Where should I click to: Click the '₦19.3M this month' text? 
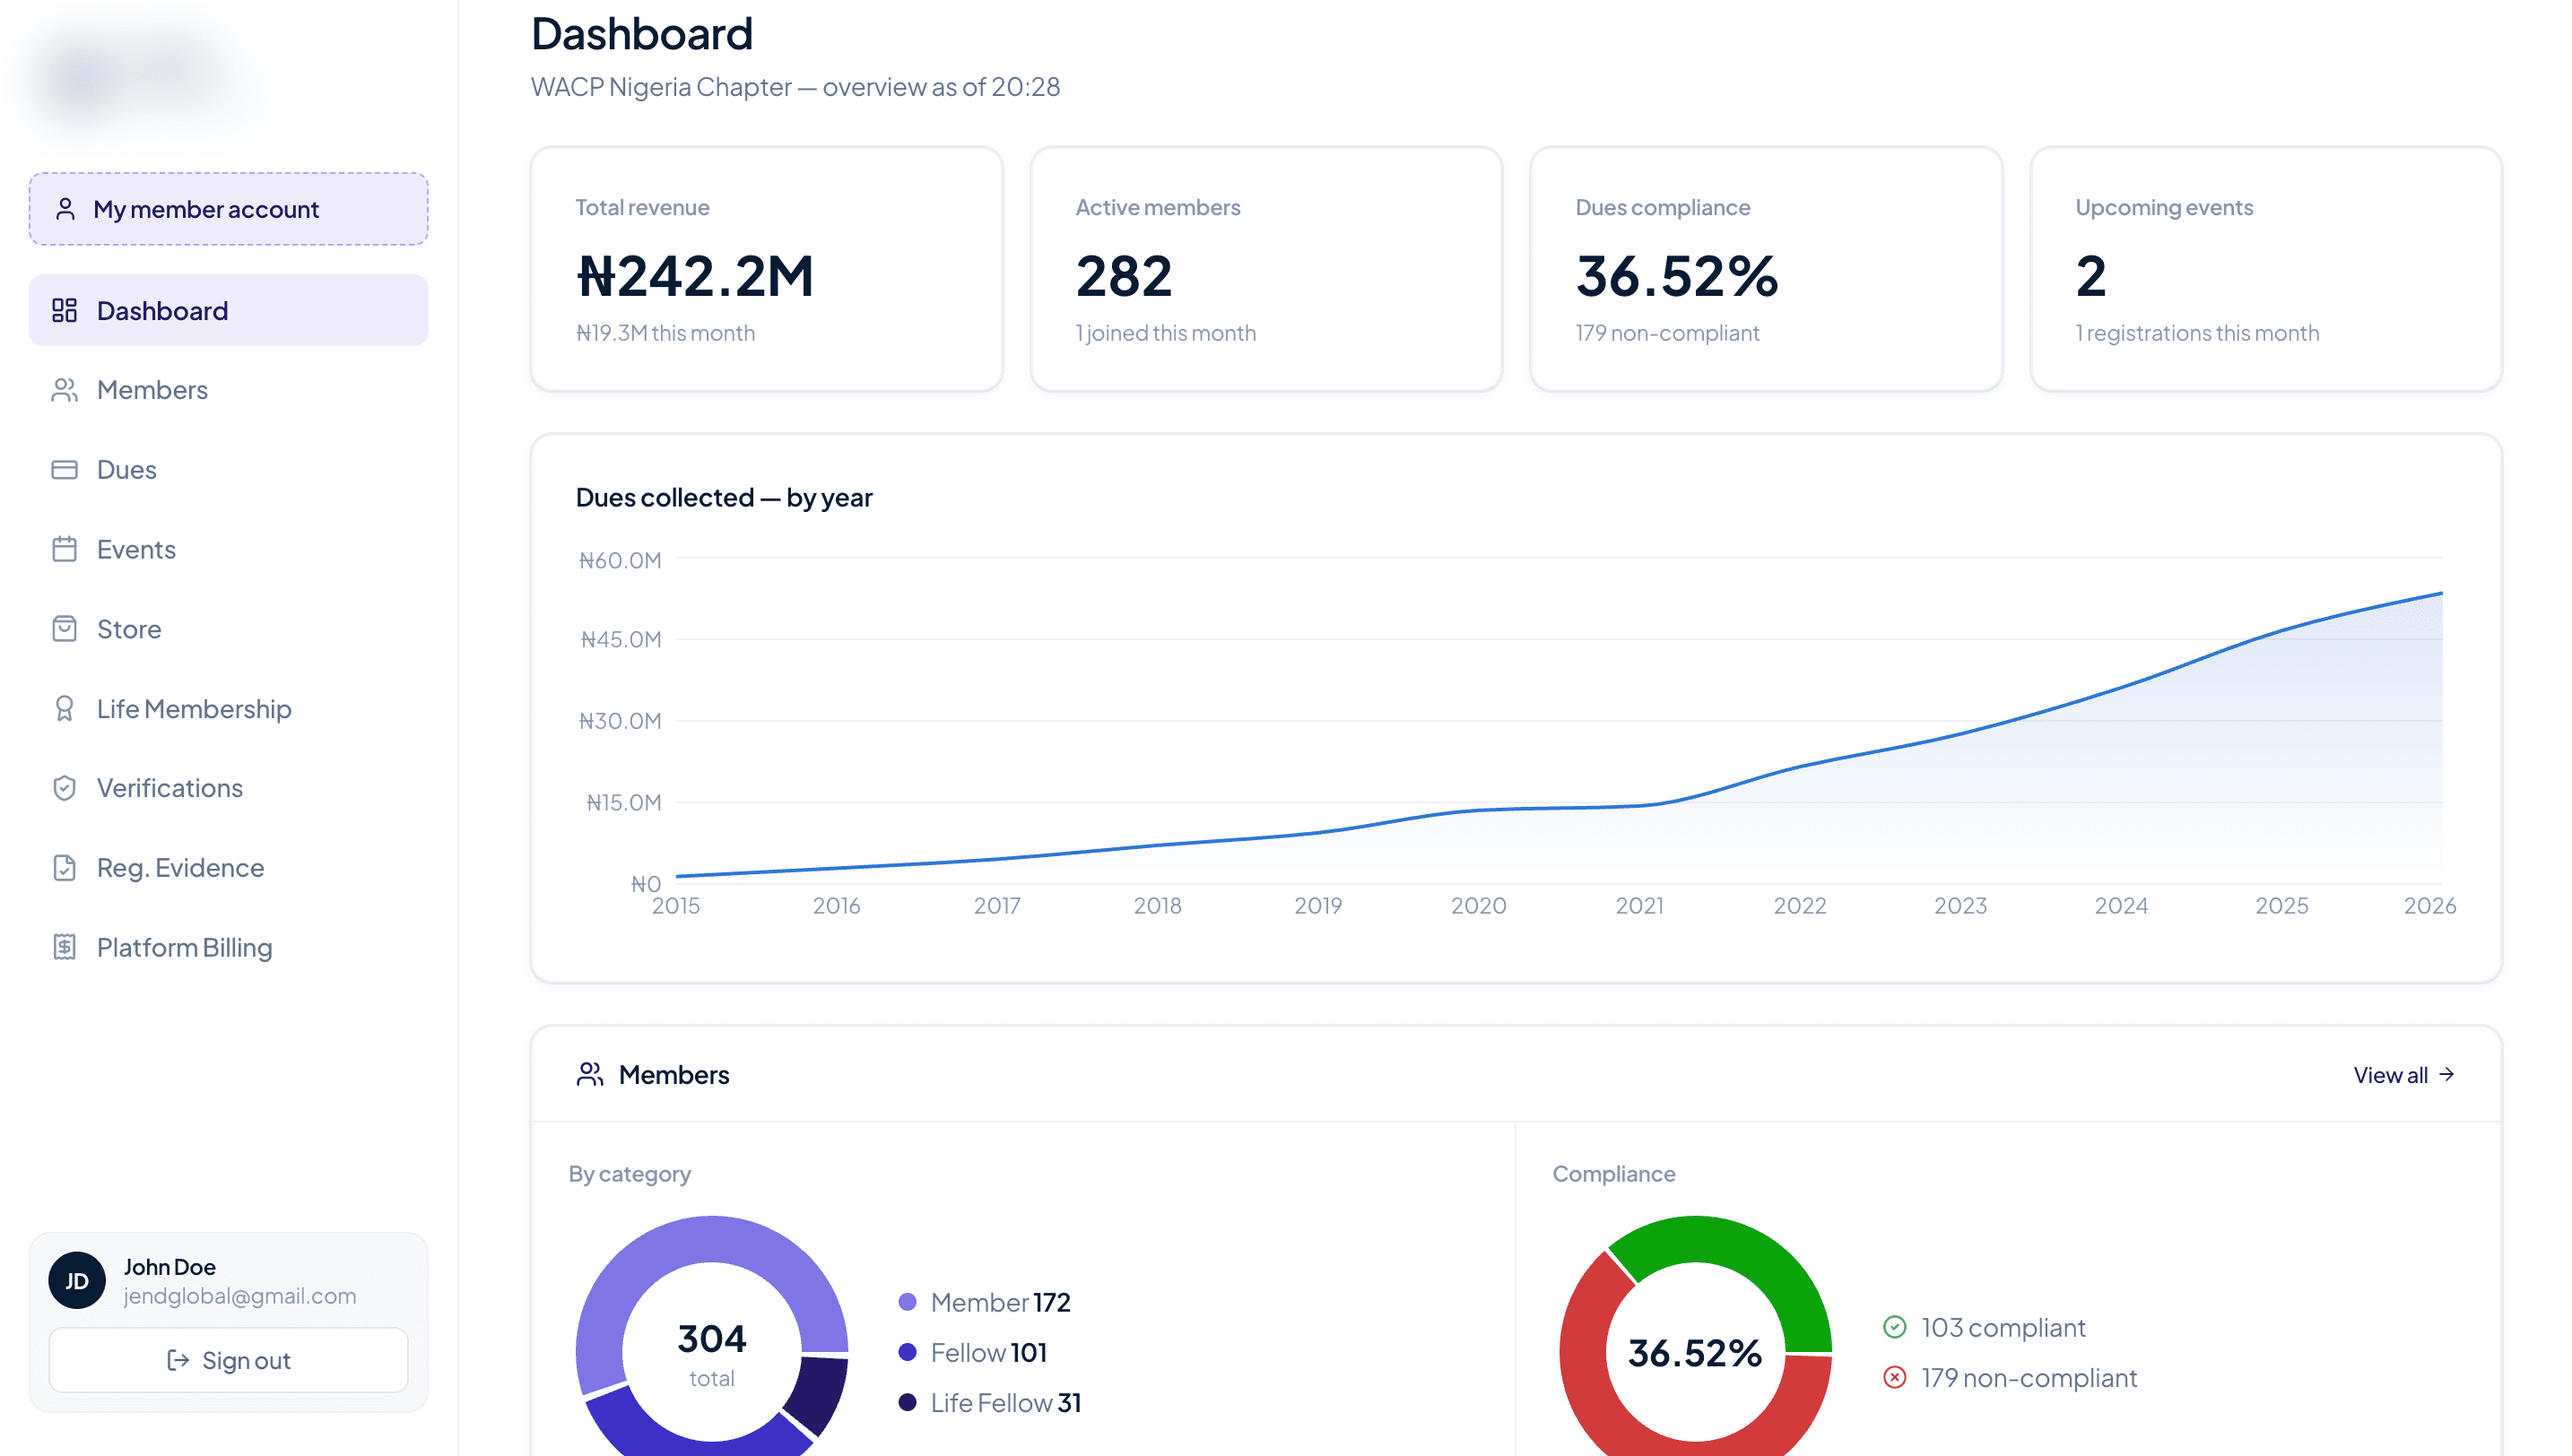coord(666,333)
